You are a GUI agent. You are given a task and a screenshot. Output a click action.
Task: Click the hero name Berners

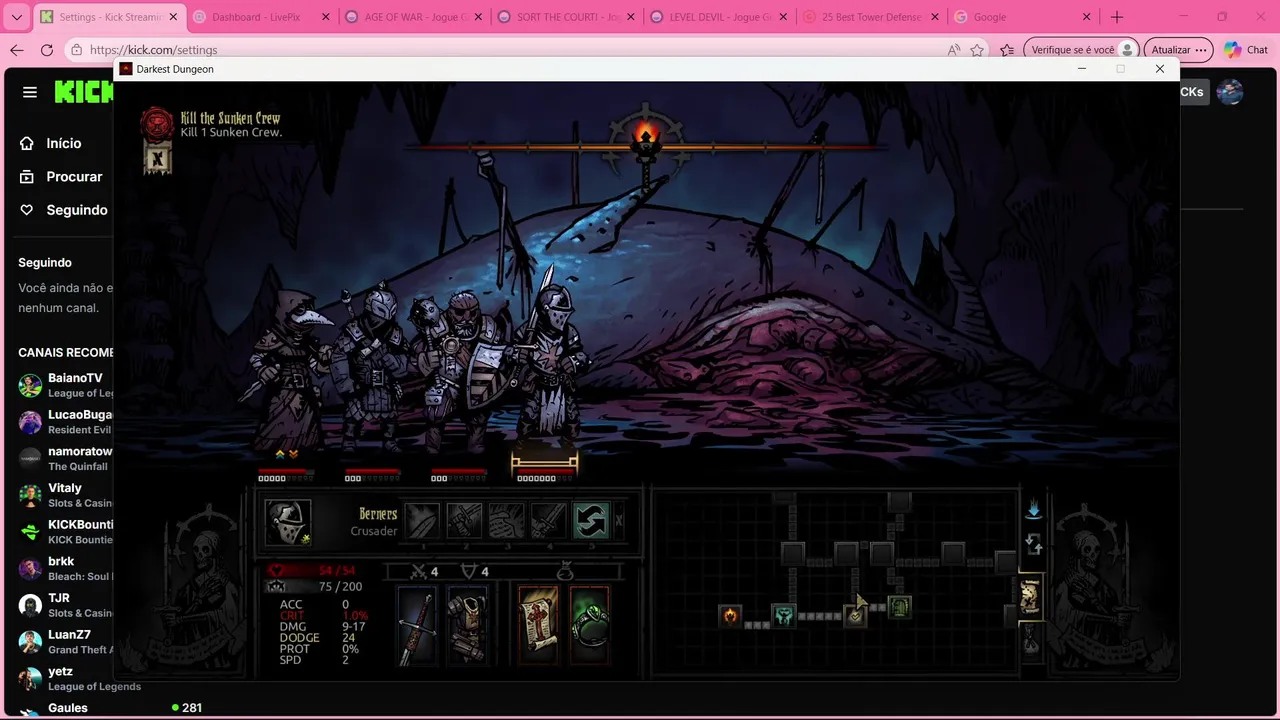pyautogui.click(x=378, y=514)
